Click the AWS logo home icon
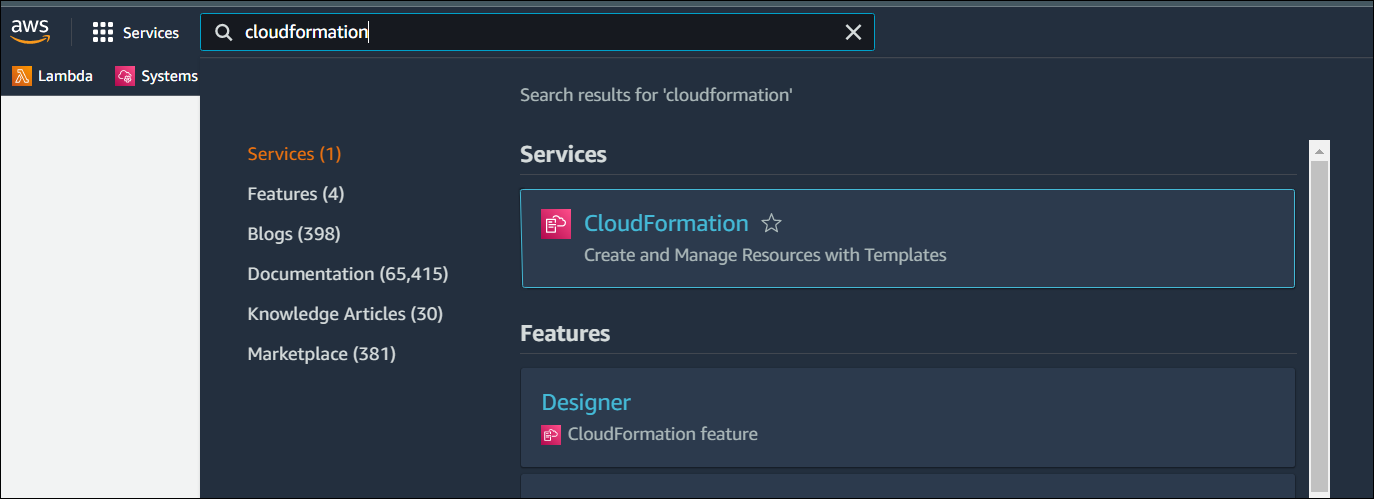1374x499 pixels. tap(30, 32)
